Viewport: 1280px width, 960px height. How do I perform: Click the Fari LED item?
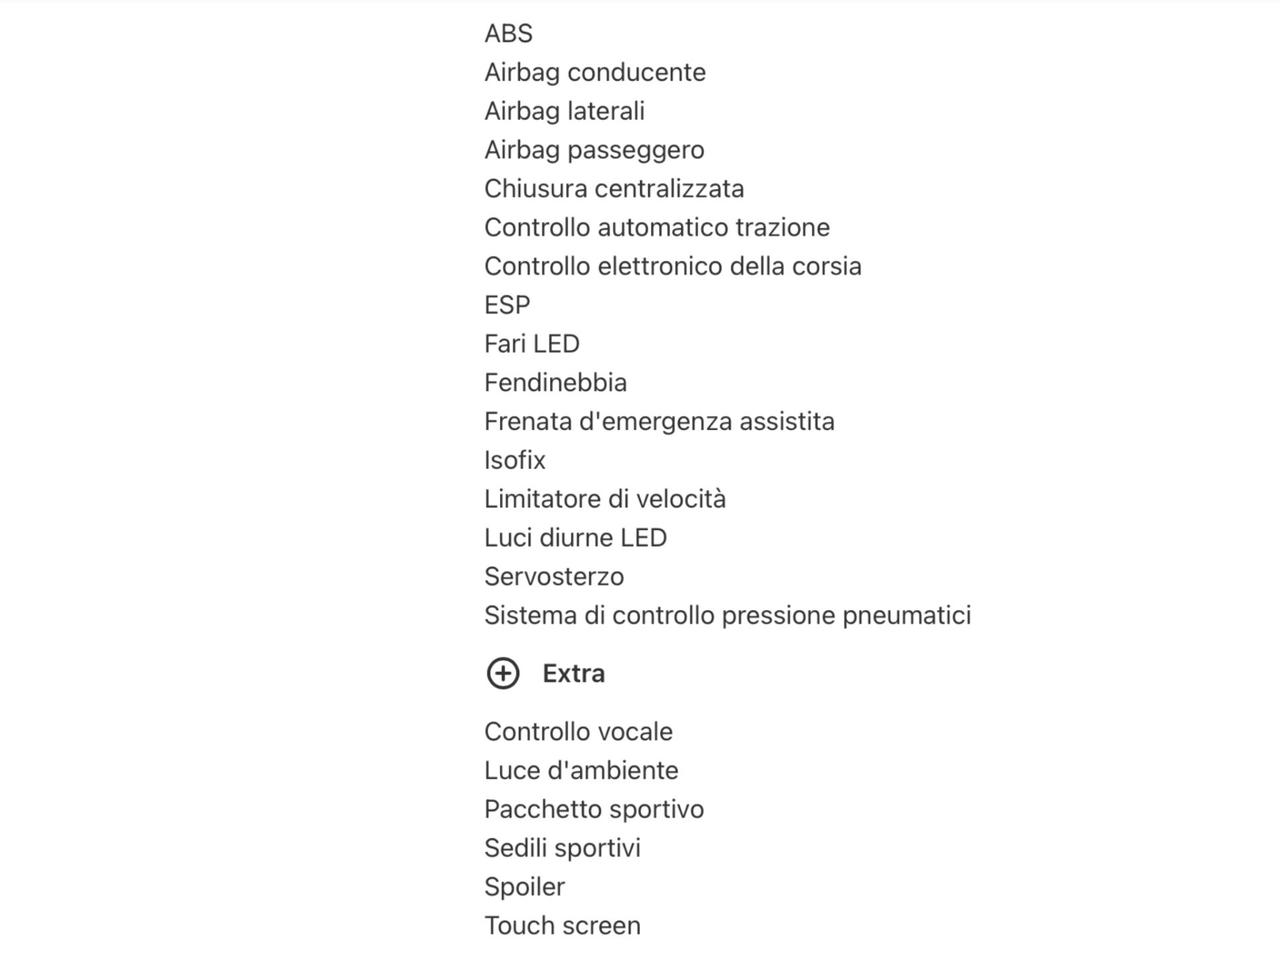coord(532,344)
